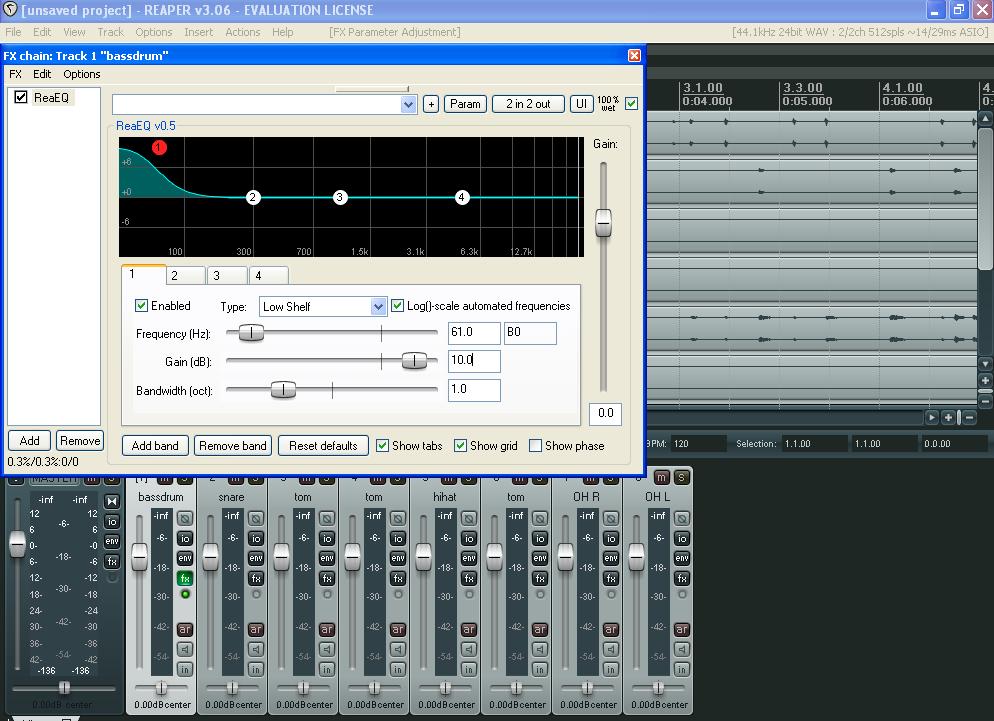Click the Reset defaults button

click(323, 446)
